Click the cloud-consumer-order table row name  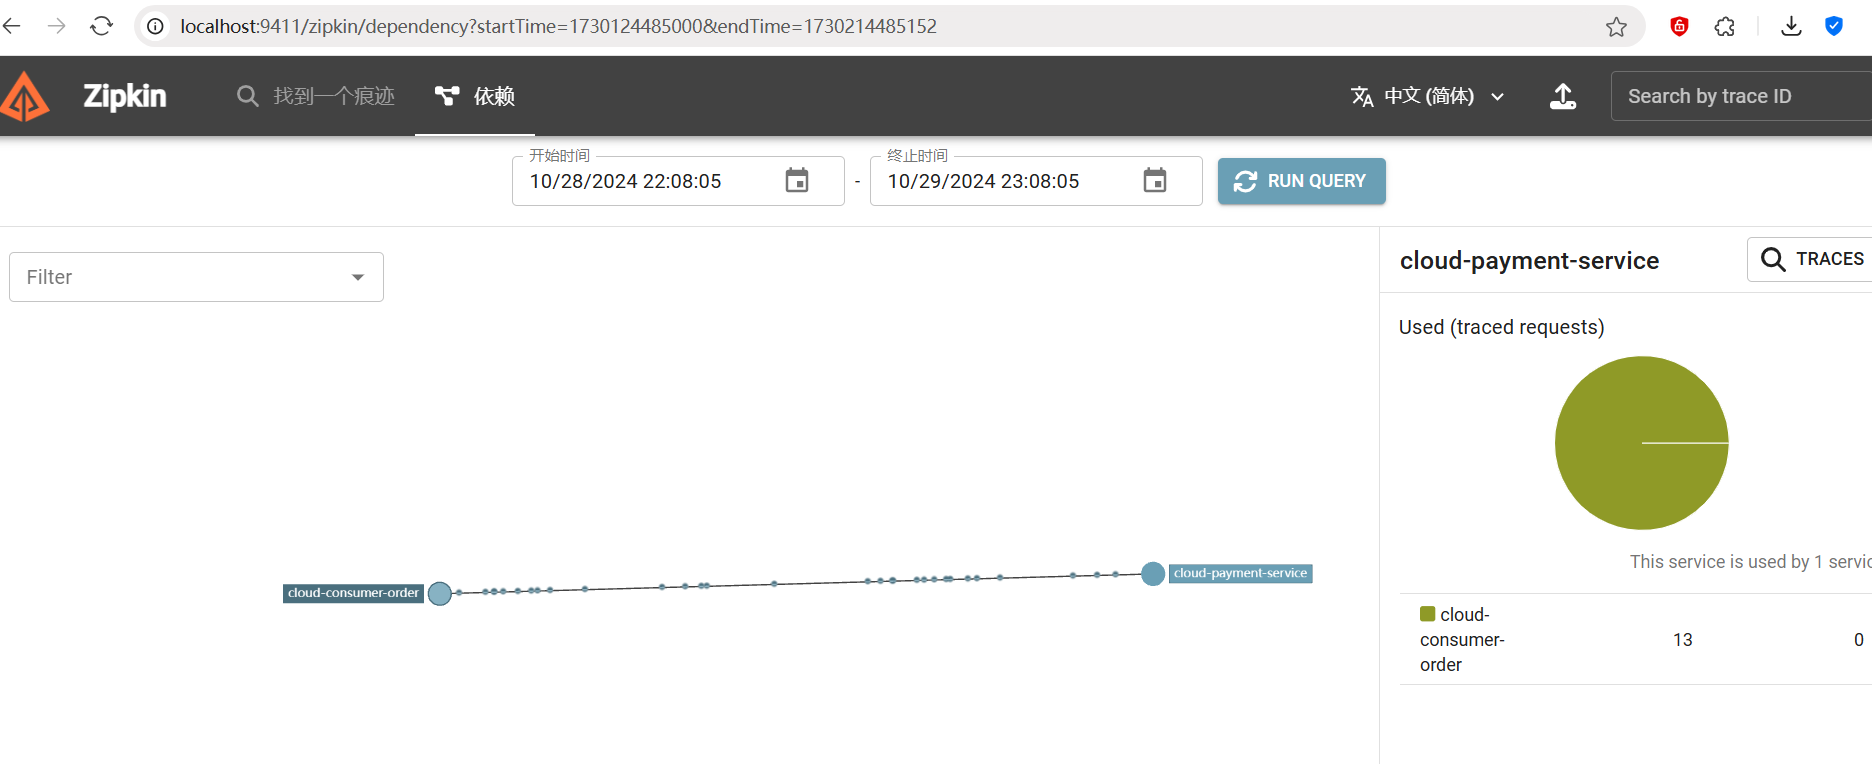1462,639
